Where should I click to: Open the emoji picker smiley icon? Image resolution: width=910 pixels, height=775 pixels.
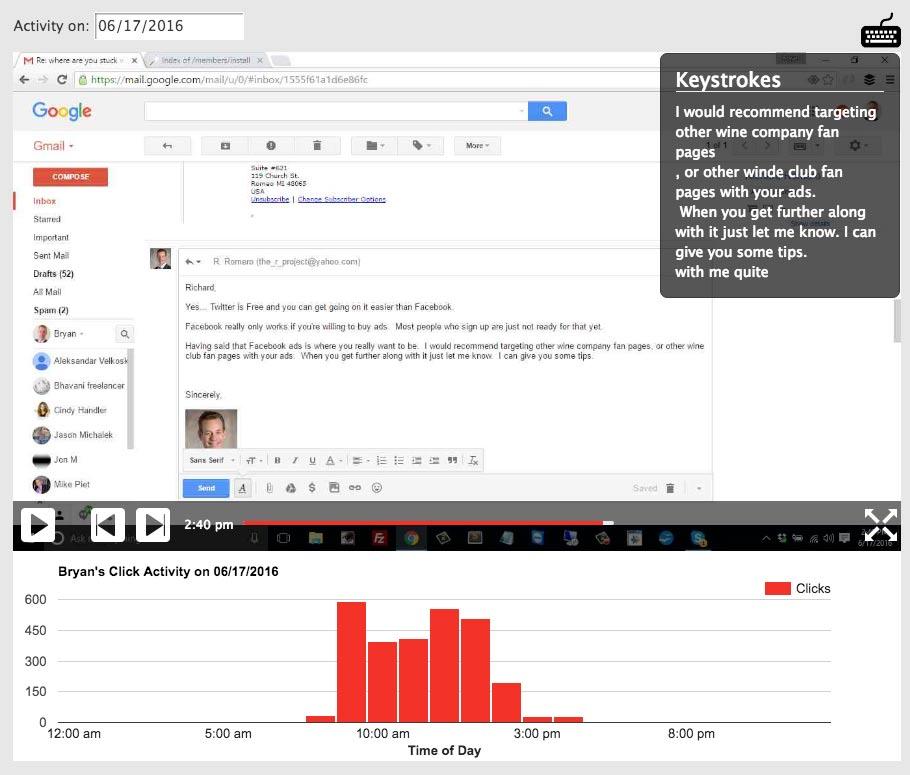click(377, 488)
